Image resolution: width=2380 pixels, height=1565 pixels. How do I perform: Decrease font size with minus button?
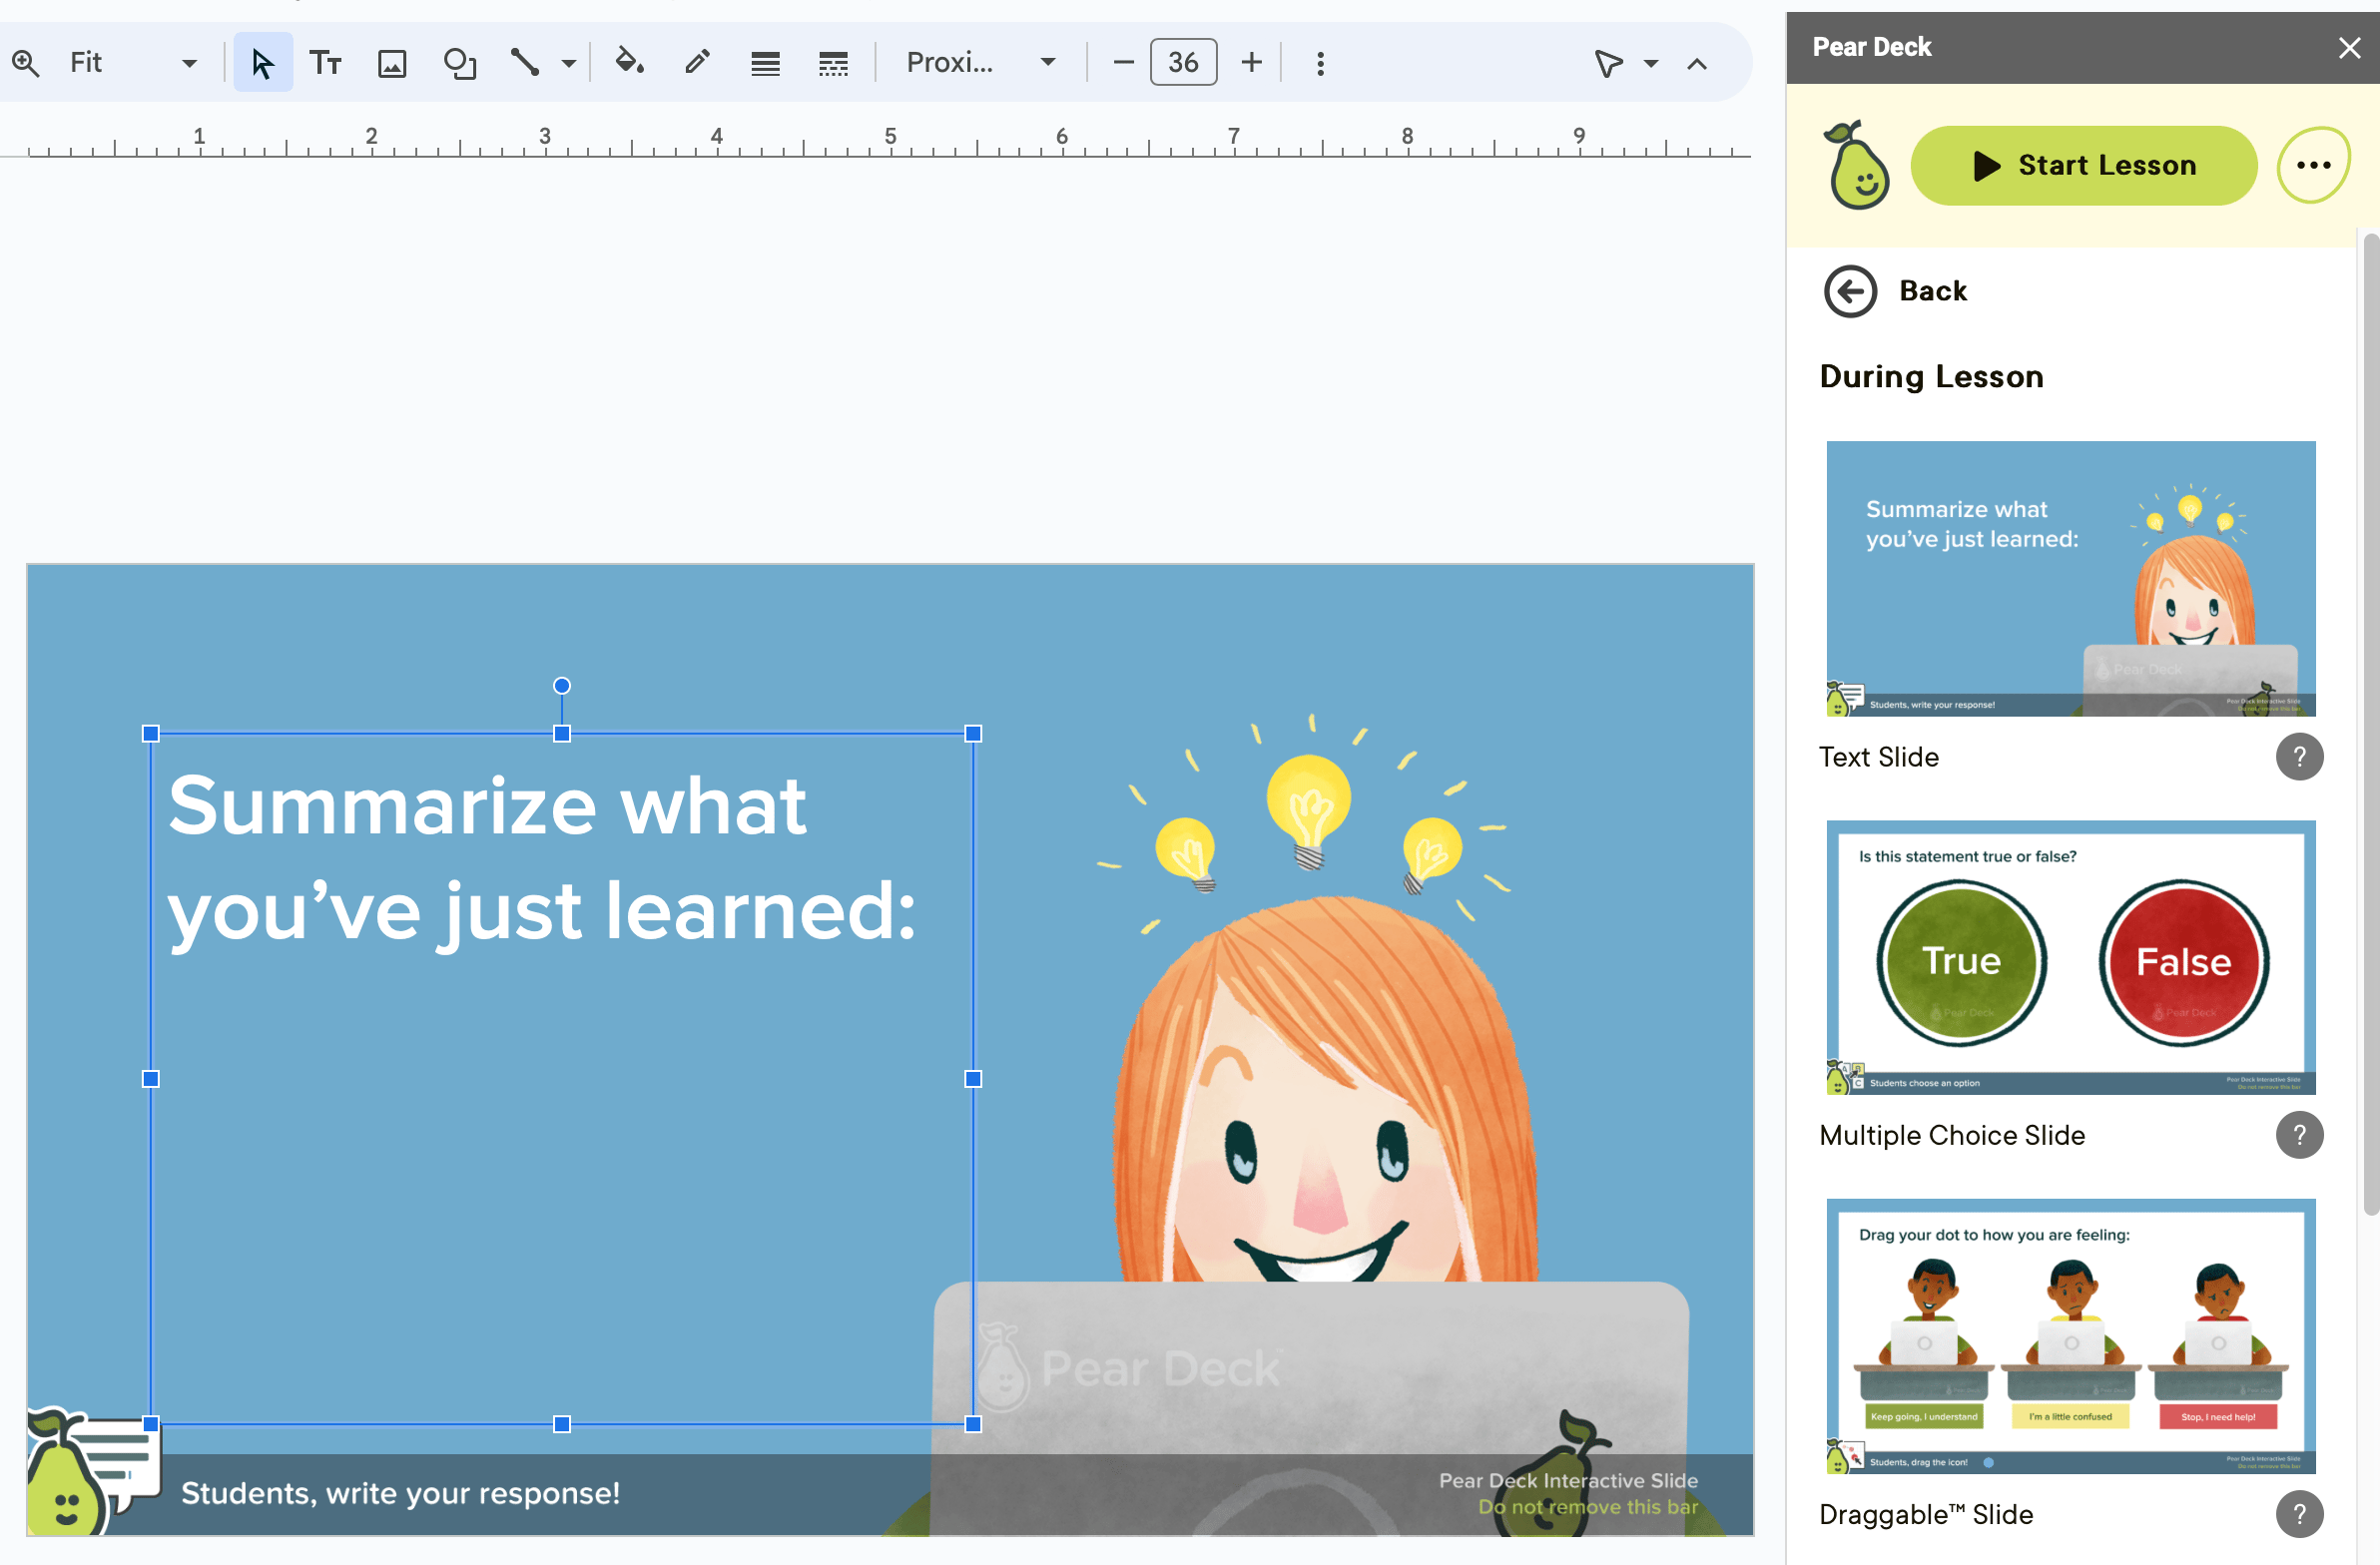click(x=1123, y=63)
